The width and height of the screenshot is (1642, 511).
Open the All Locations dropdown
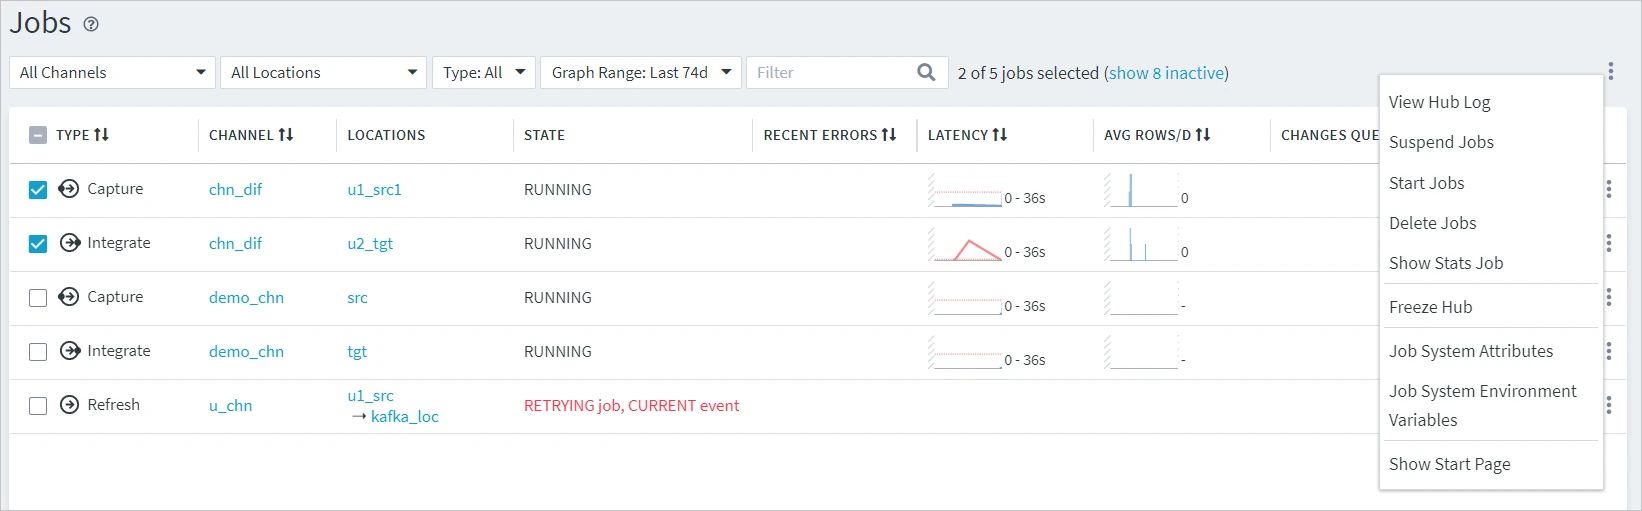pos(323,73)
